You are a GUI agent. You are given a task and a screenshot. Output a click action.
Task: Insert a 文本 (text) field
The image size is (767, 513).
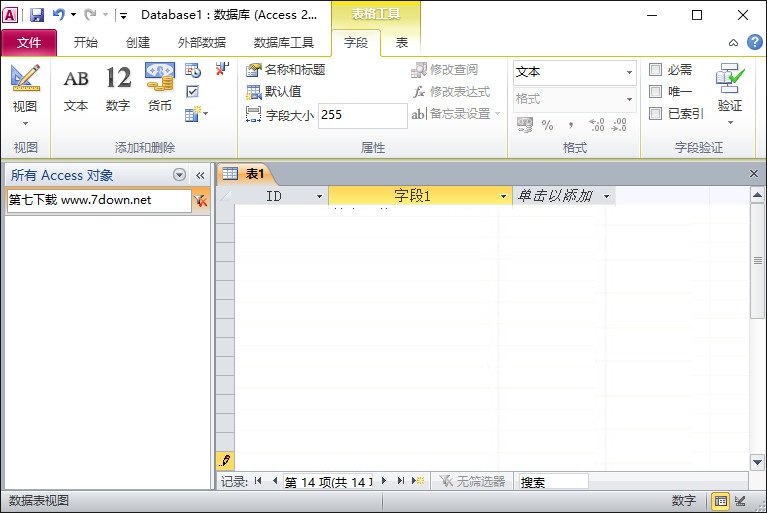pos(76,88)
